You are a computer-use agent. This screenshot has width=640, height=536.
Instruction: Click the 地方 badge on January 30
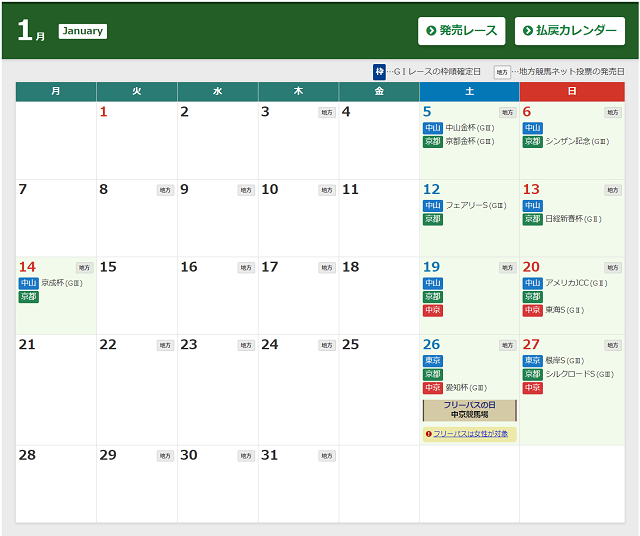coord(246,456)
